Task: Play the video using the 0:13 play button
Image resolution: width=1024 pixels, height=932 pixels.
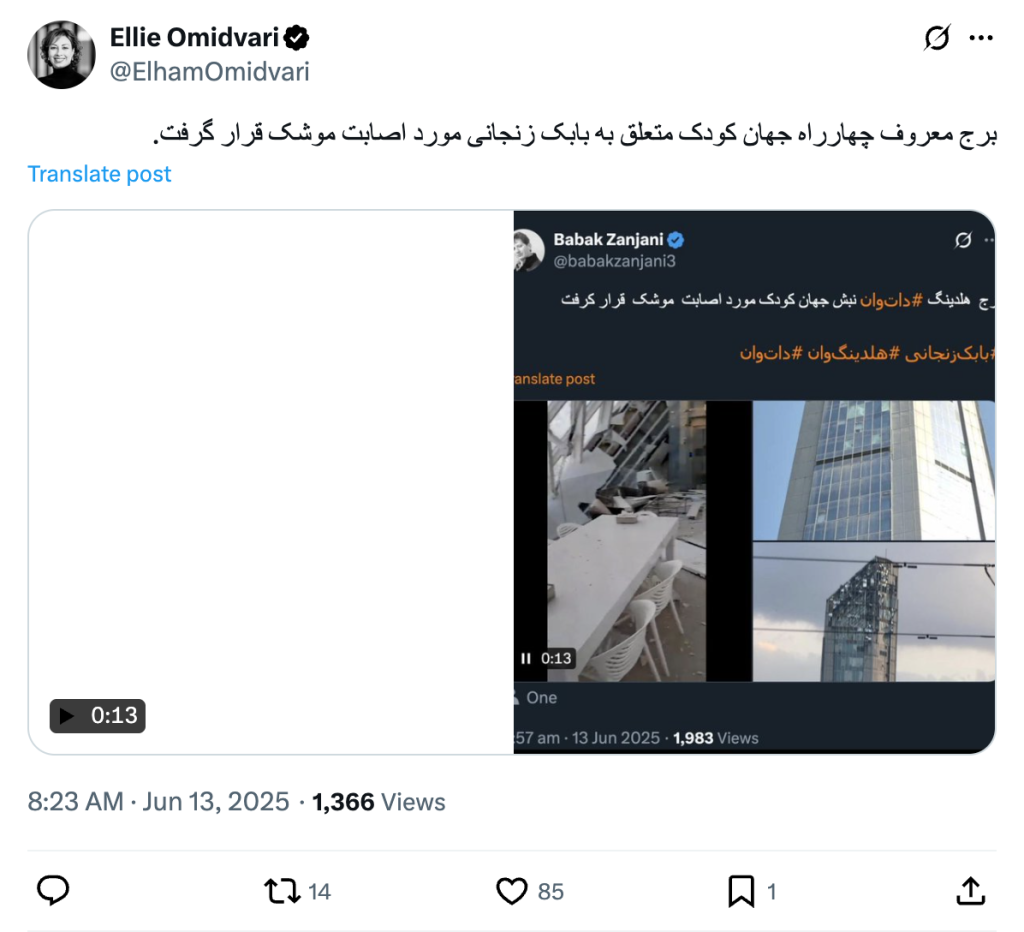Action: pos(97,716)
